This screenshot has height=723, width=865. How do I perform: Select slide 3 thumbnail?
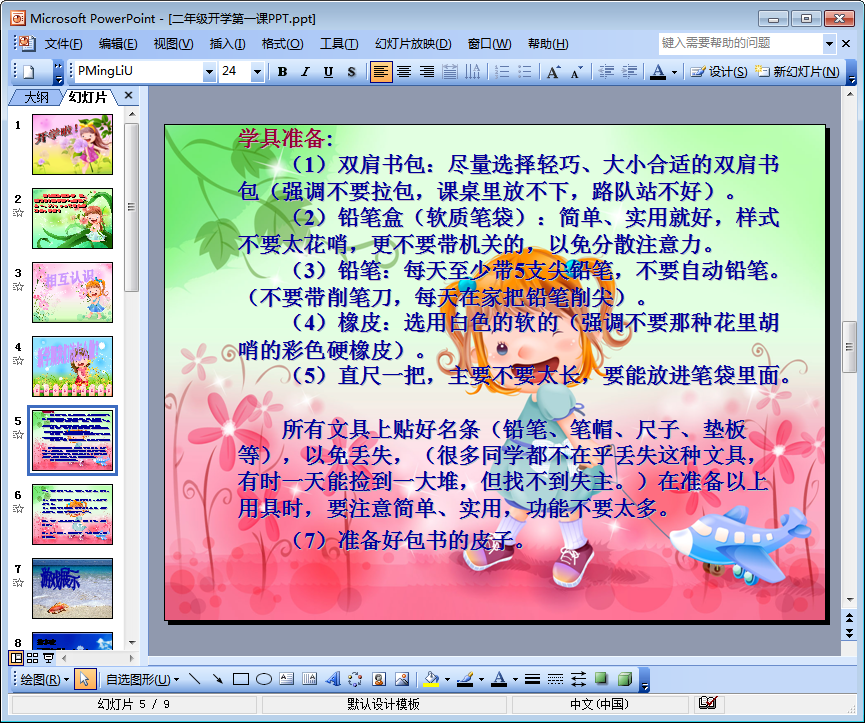click(72, 292)
